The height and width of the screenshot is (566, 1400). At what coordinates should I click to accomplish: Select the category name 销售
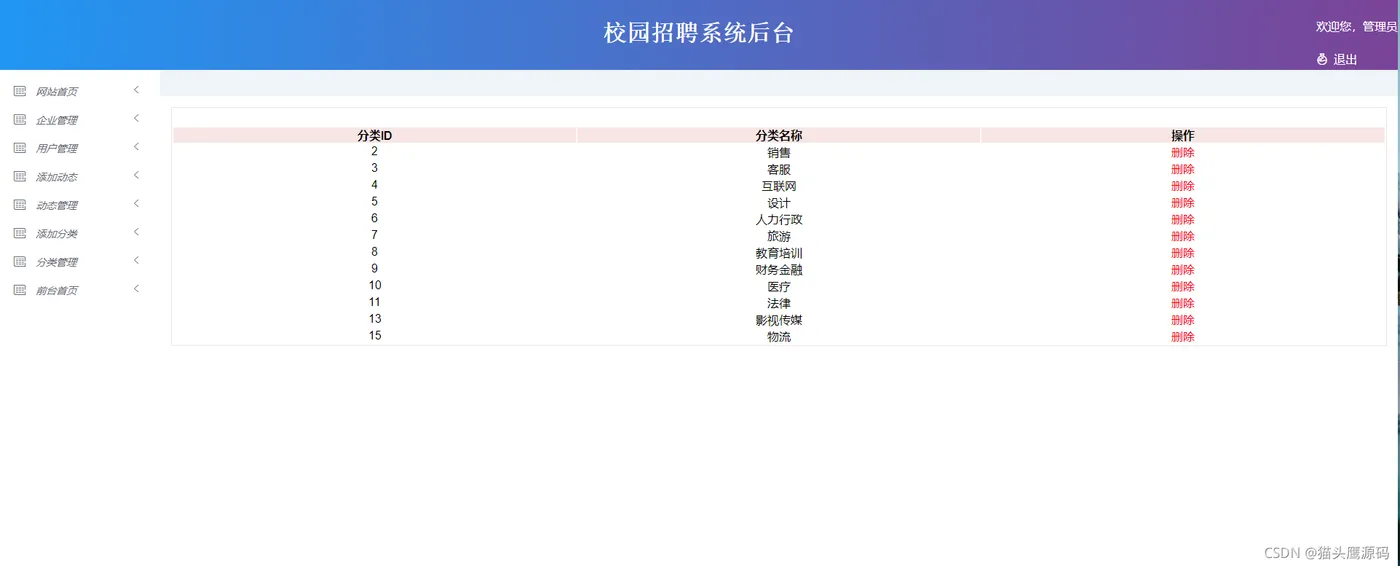tap(779, 153)
